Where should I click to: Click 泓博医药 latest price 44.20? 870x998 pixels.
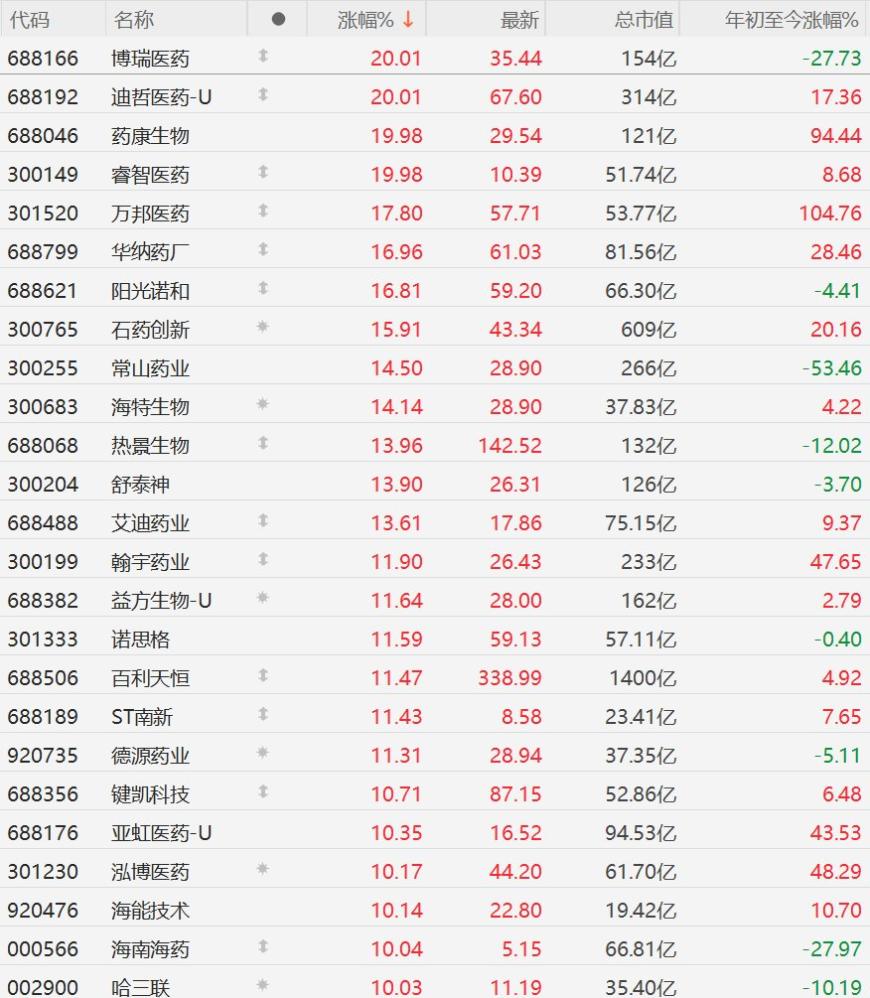pyautogui.click(x=516, y=871)
